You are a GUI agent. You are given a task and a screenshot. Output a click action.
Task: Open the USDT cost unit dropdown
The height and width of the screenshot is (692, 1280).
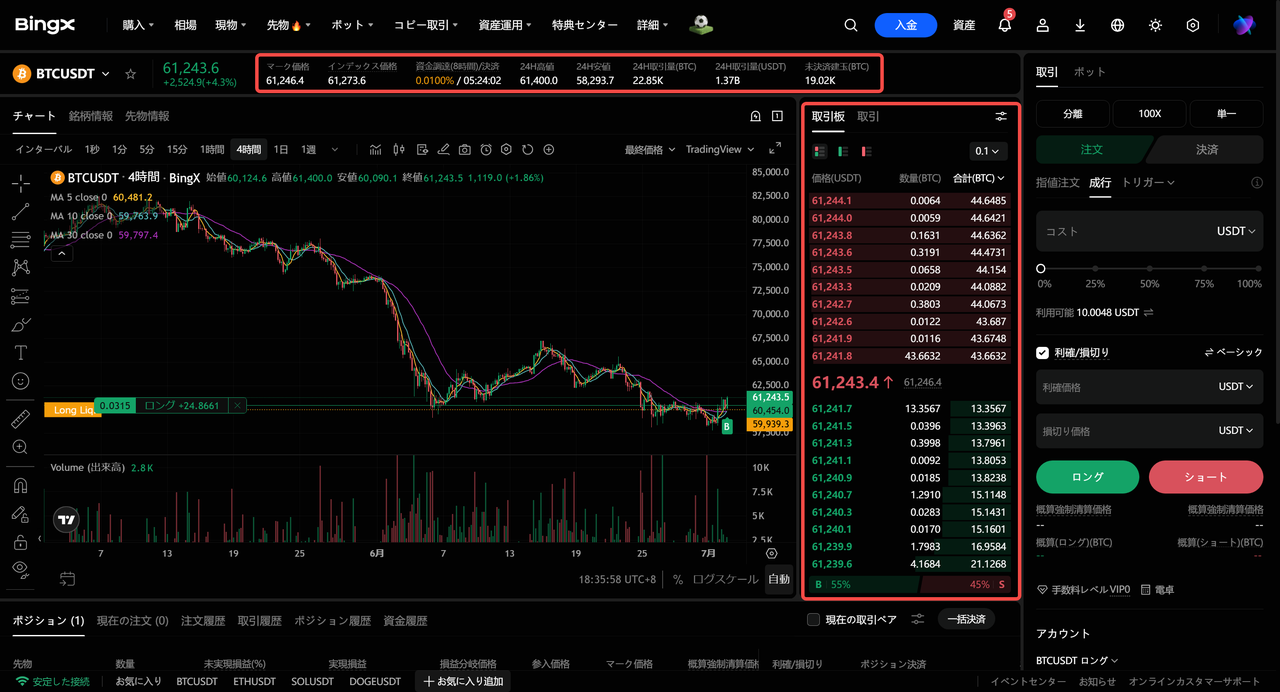click(1236, 231)
